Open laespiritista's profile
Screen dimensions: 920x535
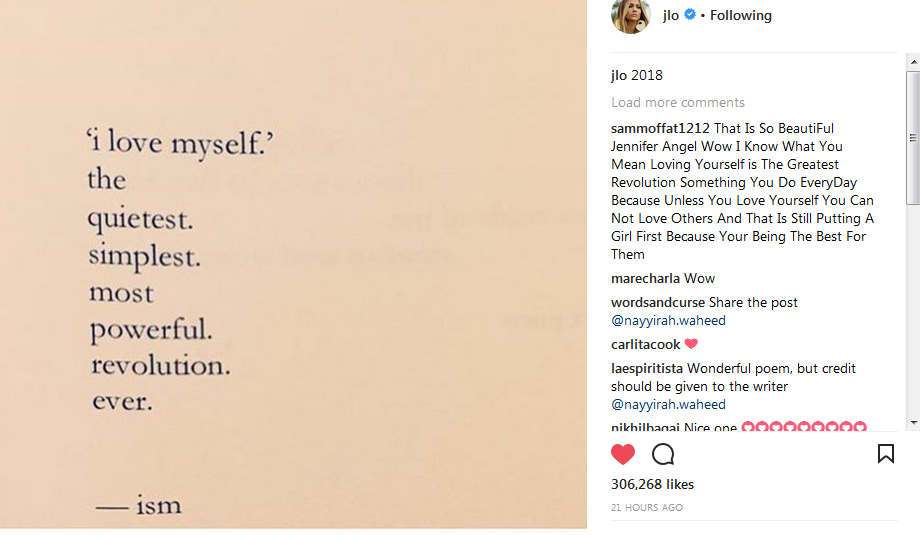click(x=647, y=368)
